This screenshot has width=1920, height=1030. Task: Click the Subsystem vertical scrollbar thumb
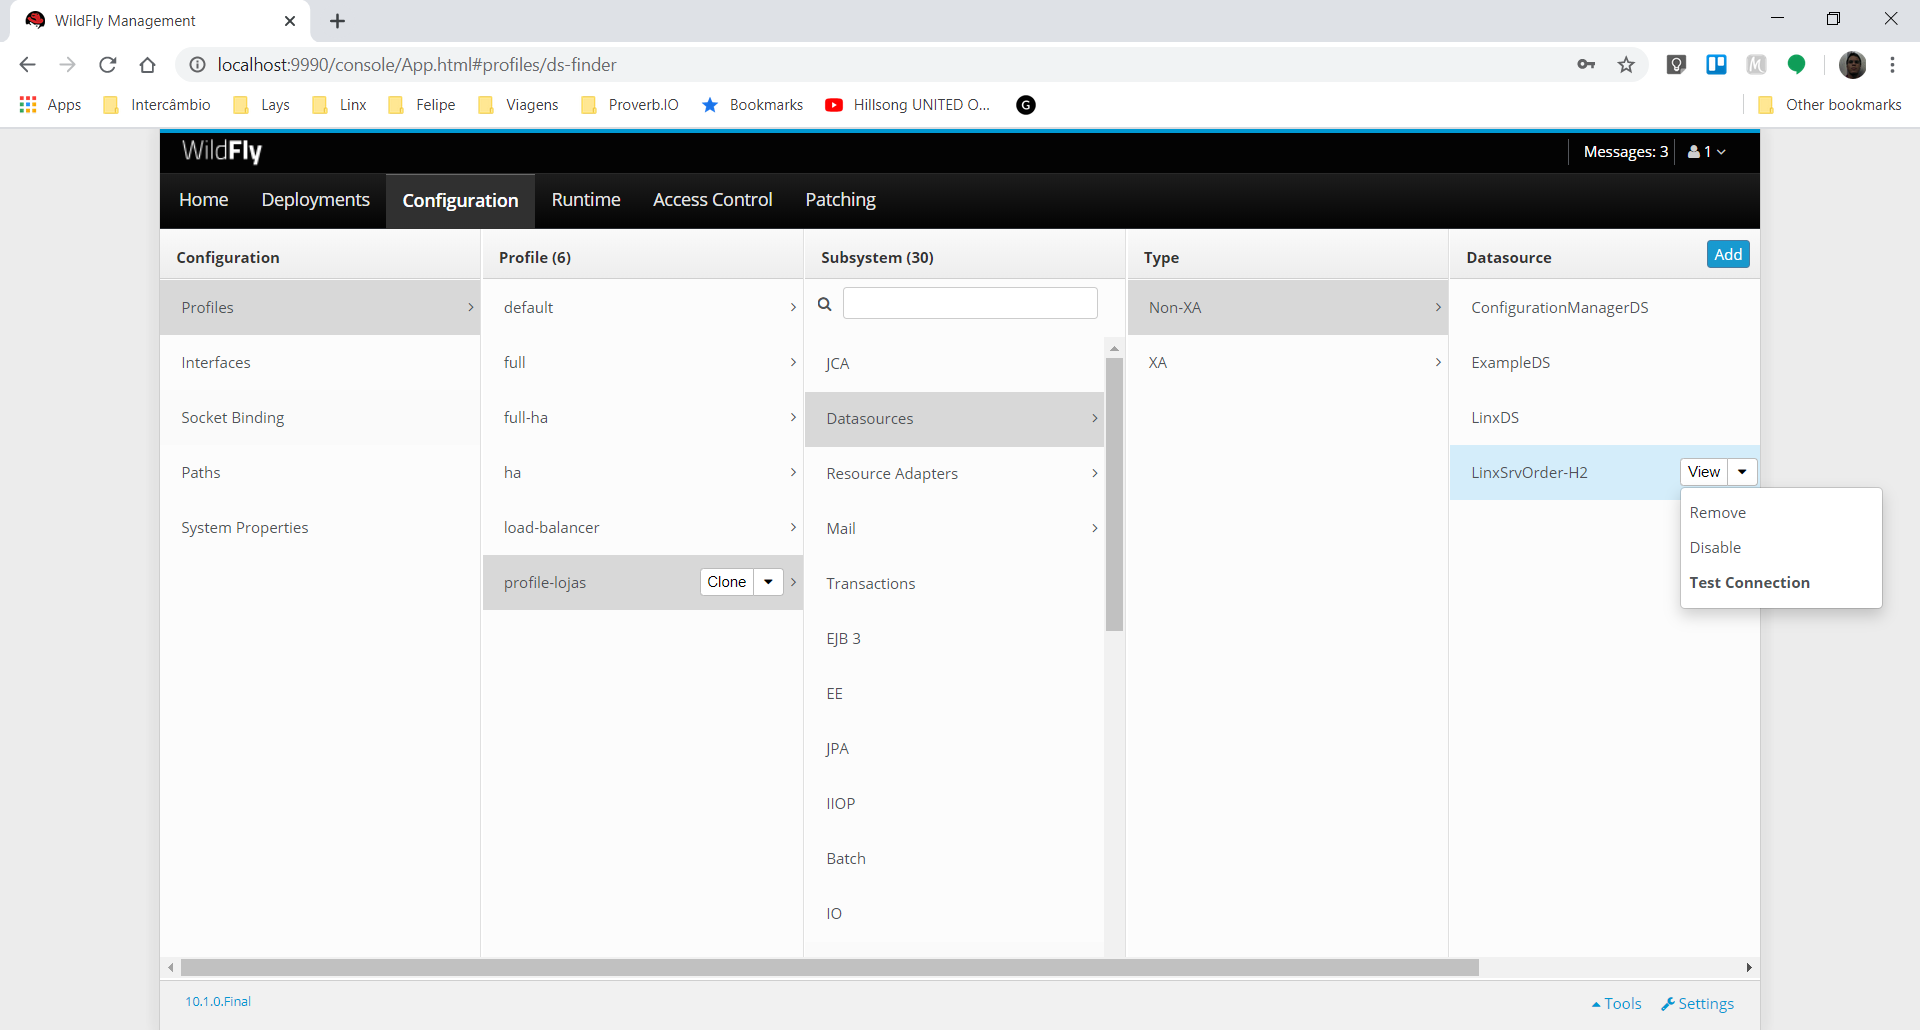click(1114, 495)
